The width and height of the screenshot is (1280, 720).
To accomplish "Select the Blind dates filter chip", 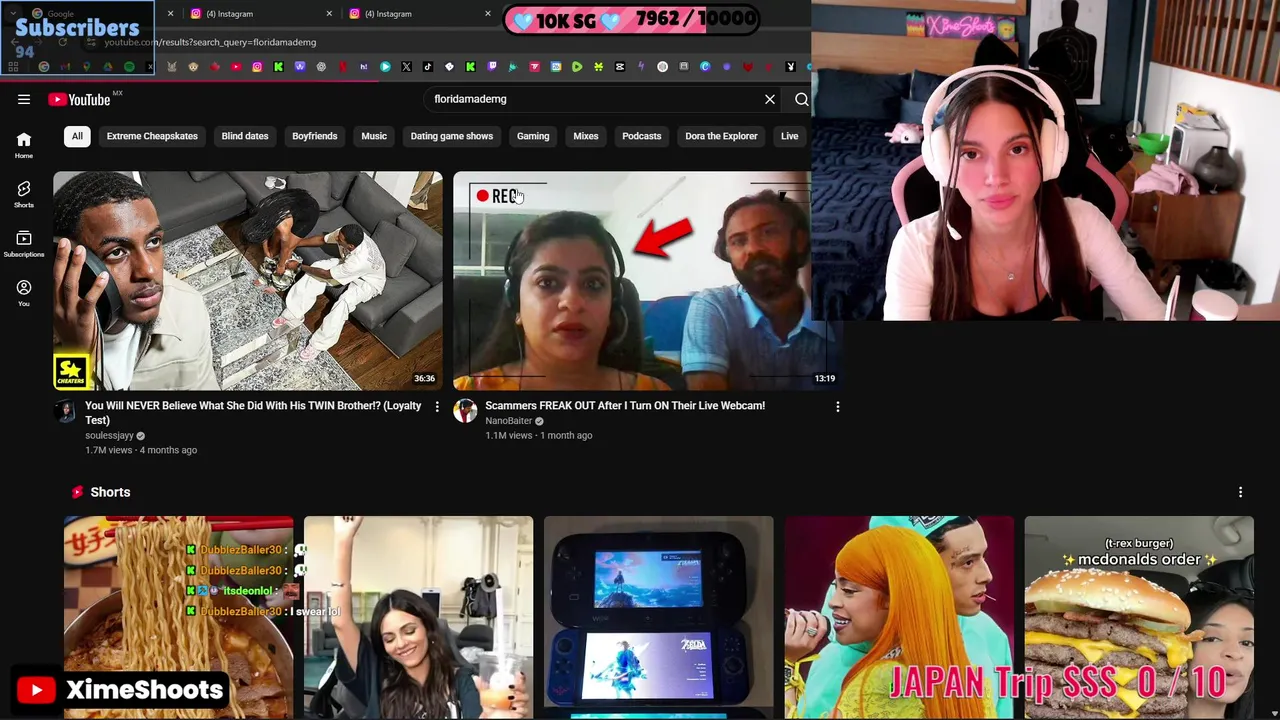I will (245, 136).
